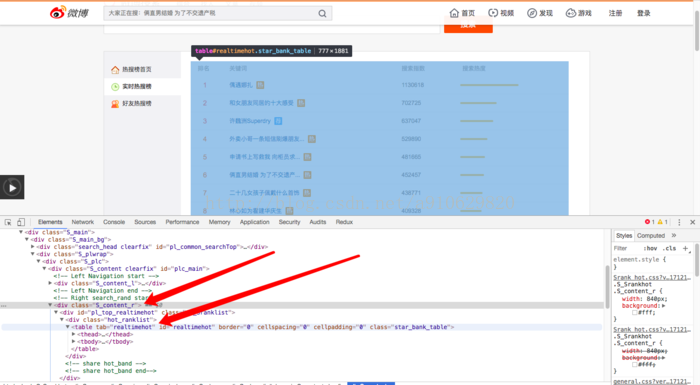The image size is (700, 385).
Task: Click the Weibo logo
Action: [x=69, y=13]
